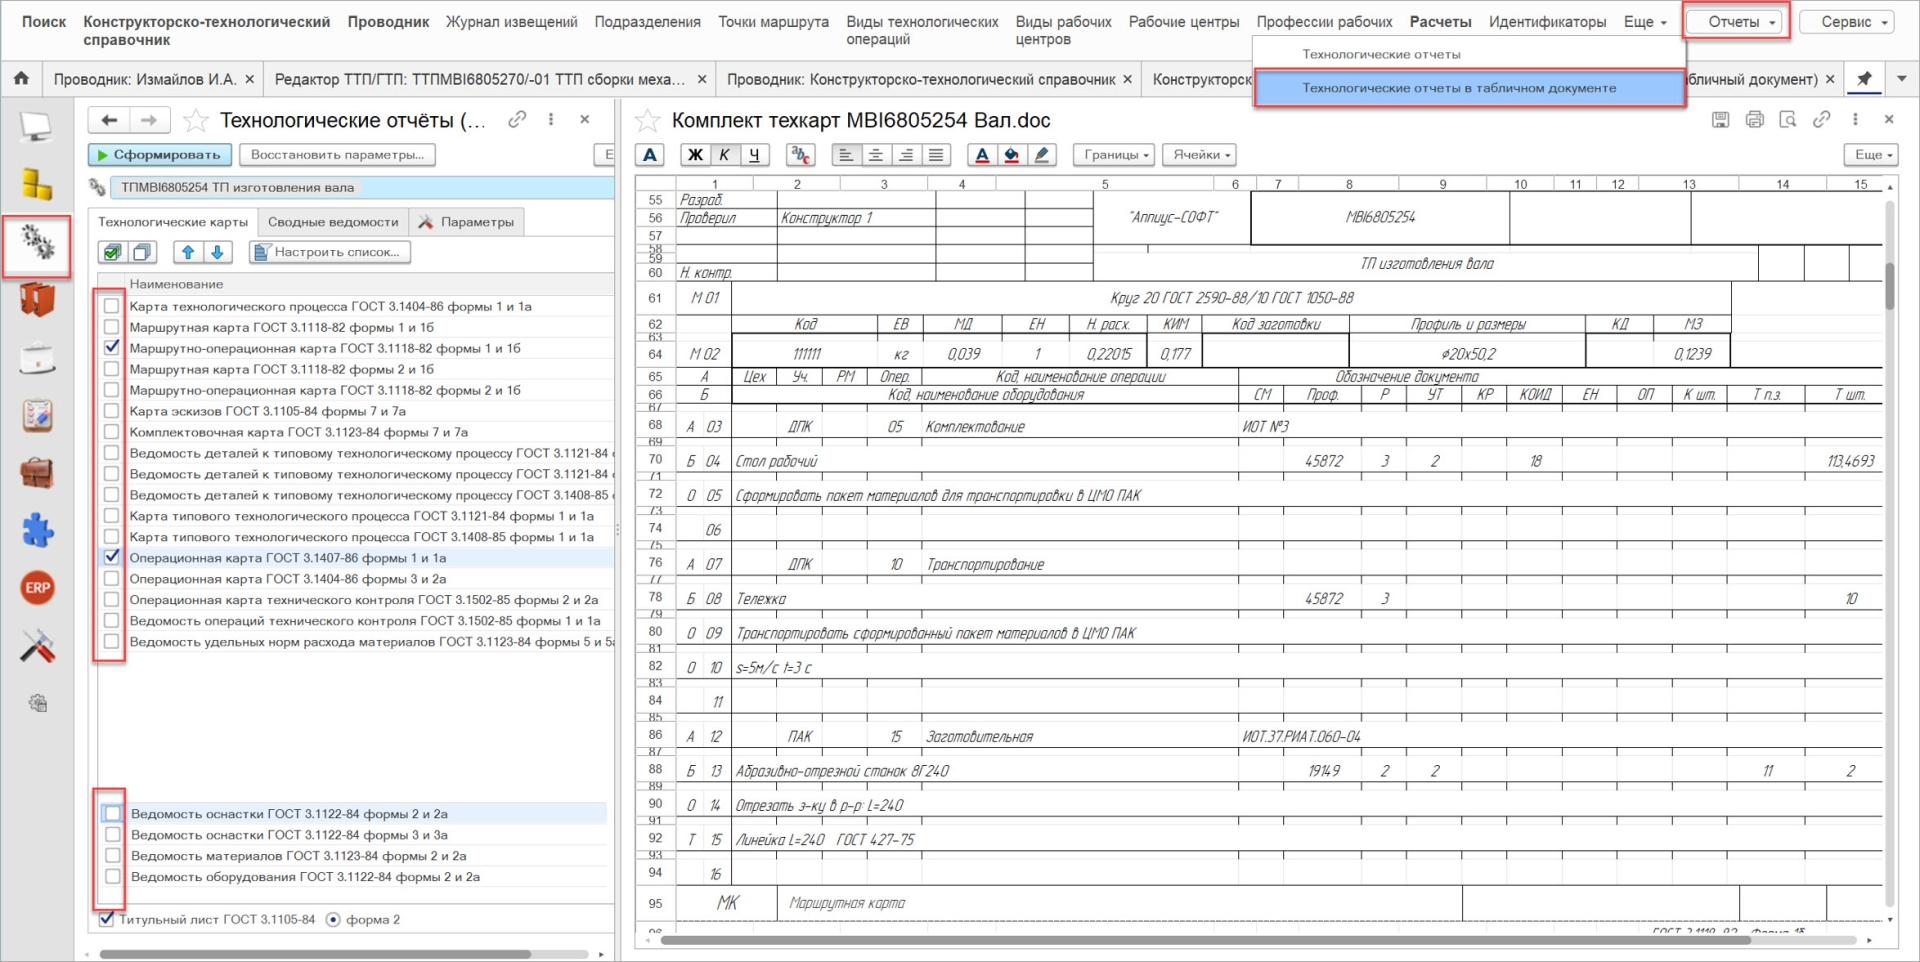Click the forward navigation arrow
The width and height of the screenshot is (1920, 962).
click(x=149, y=120)
